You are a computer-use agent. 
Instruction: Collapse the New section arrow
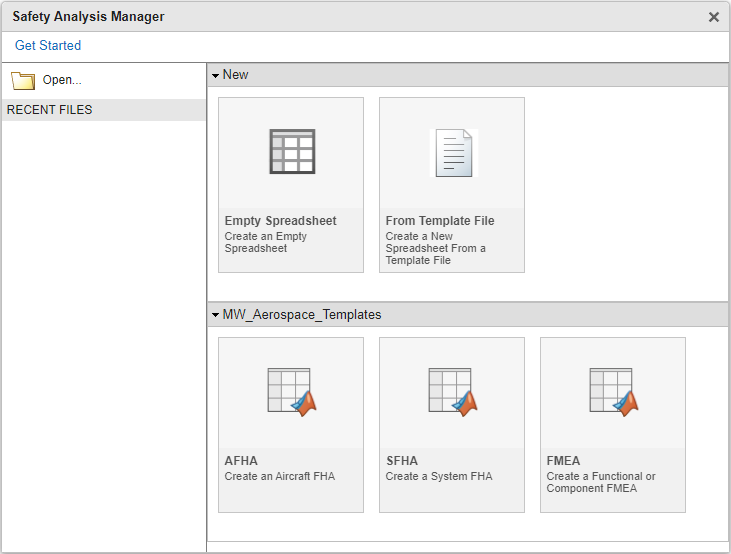[215, 75]
